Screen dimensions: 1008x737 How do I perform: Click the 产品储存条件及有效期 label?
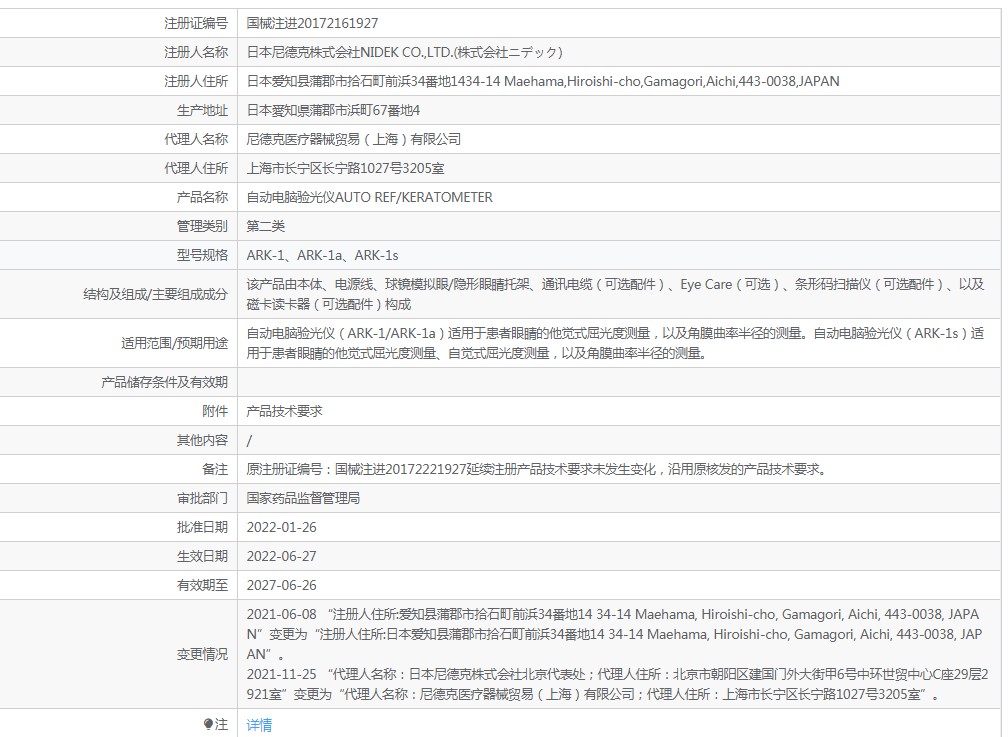(165, 382)
